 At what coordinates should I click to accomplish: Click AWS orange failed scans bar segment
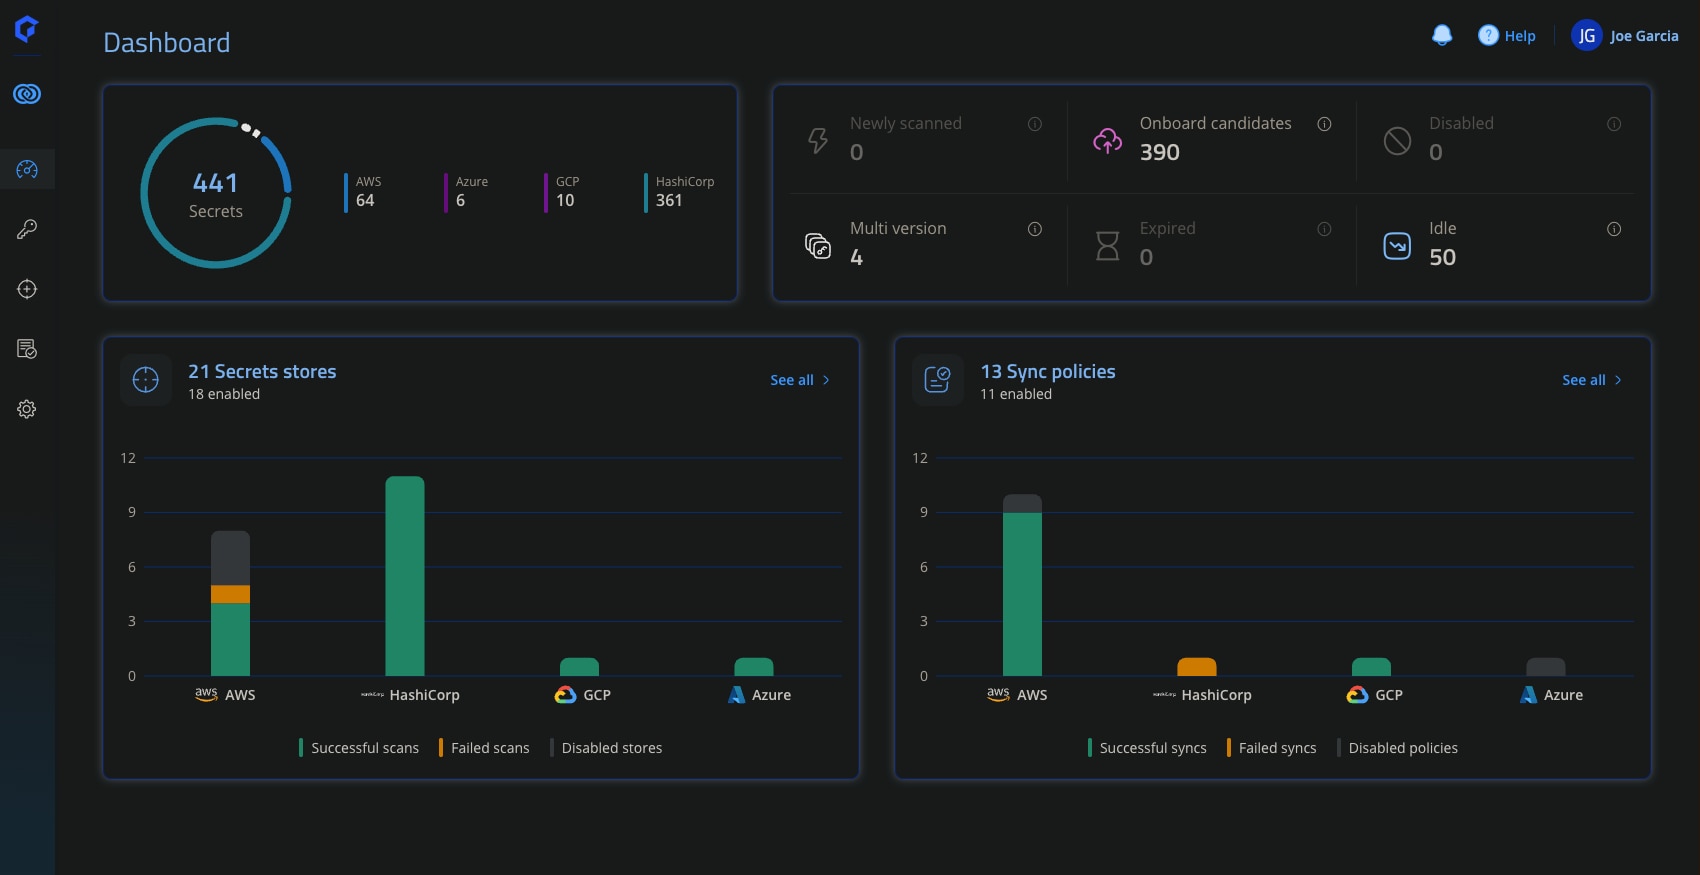point(230,595)
